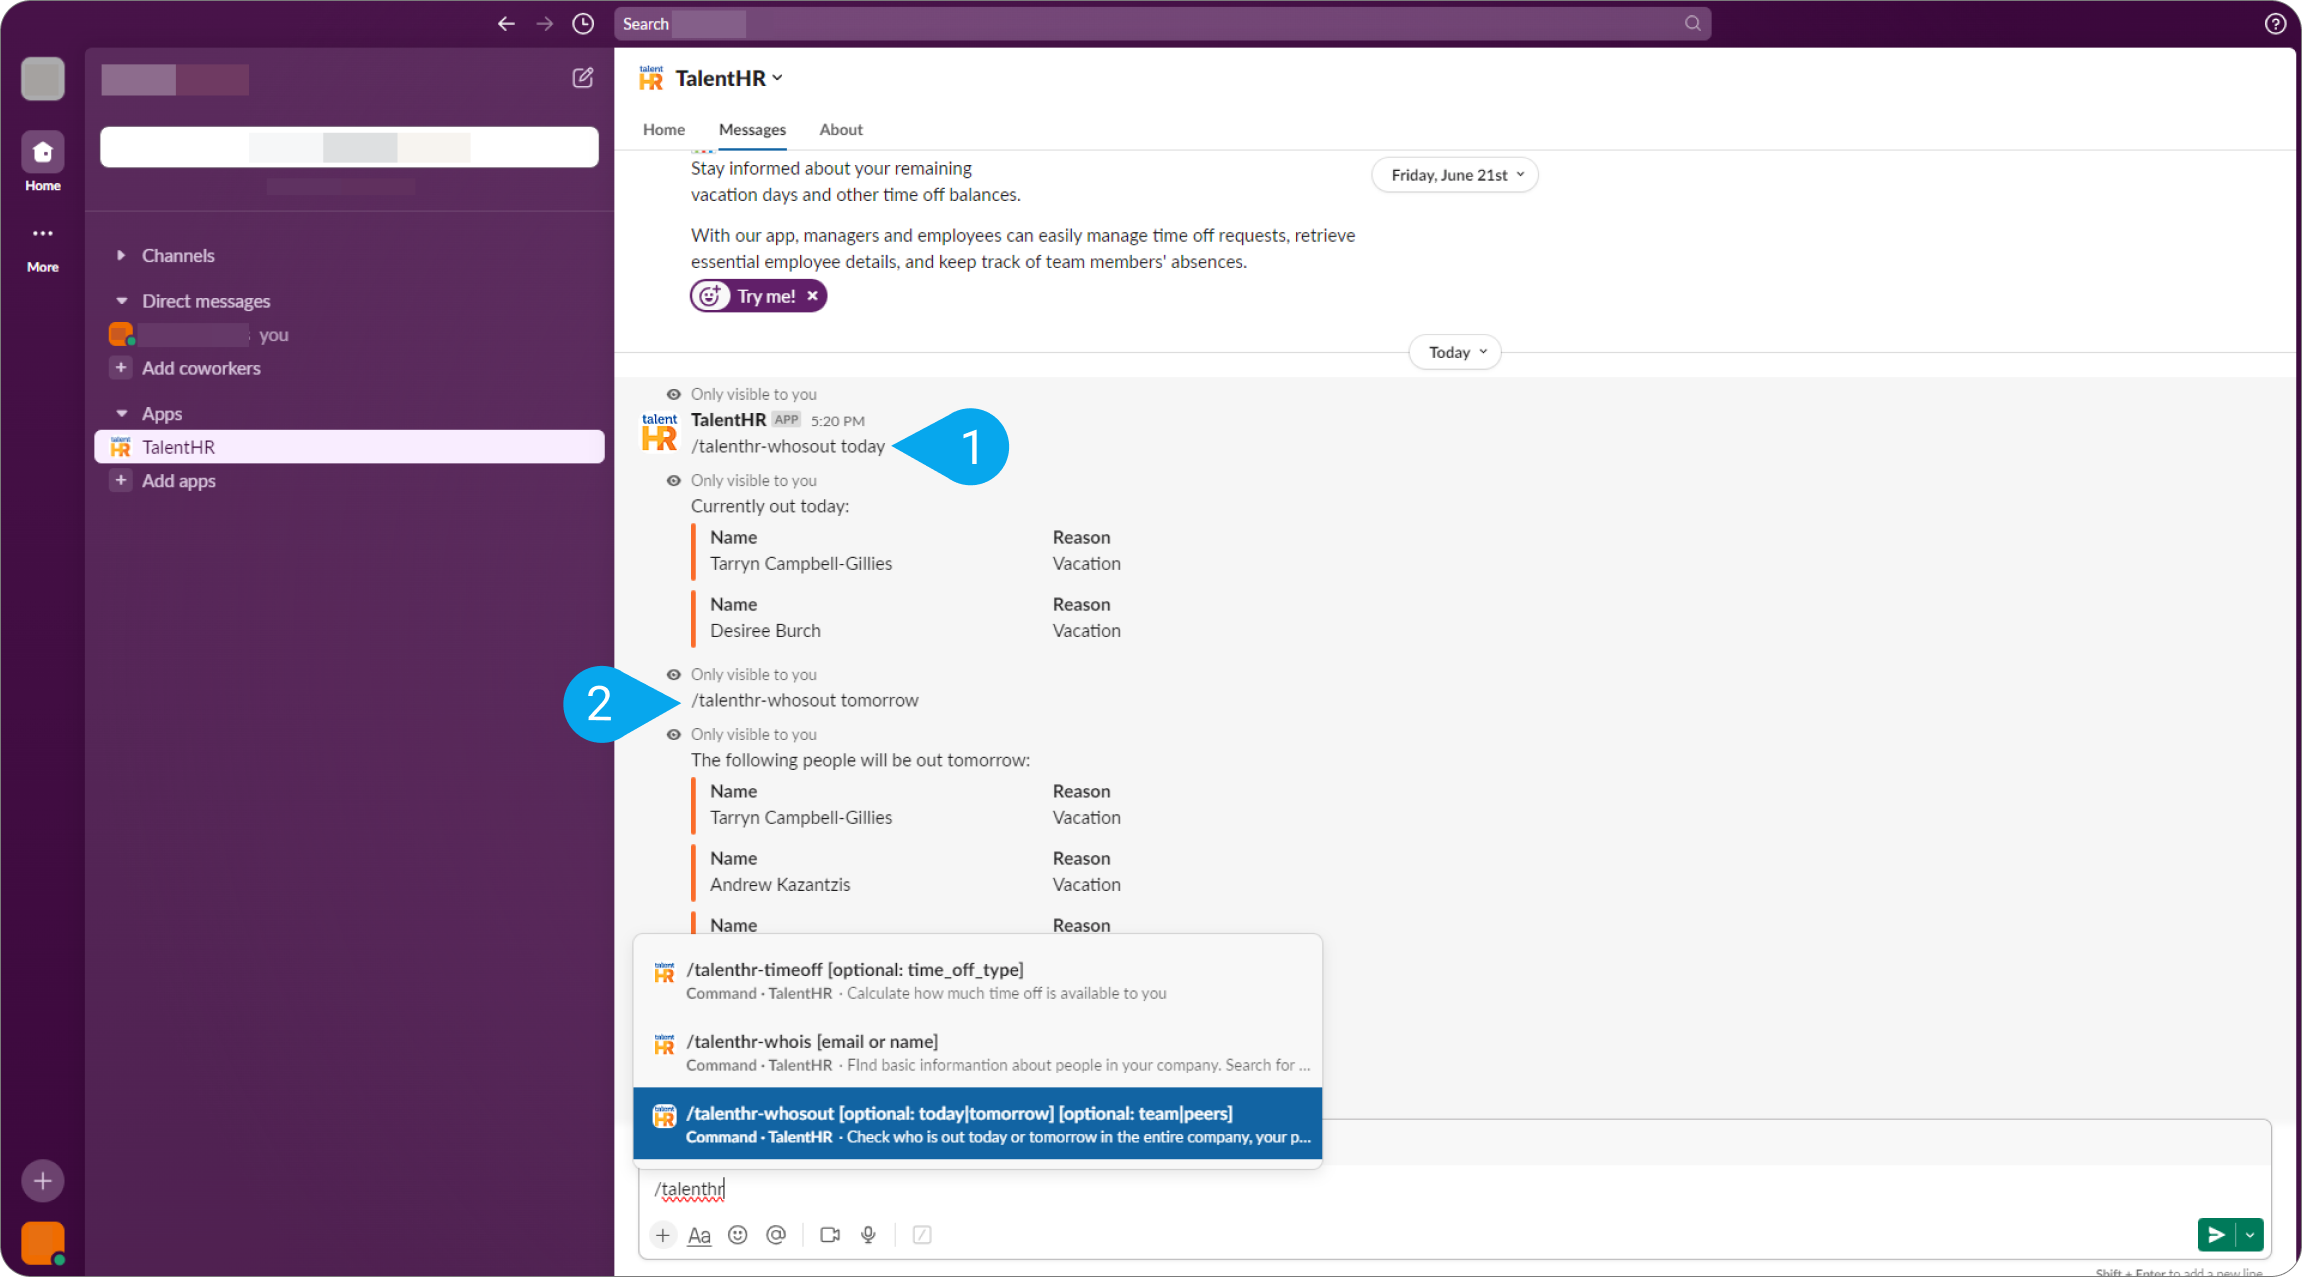This screenshot has height=1277, width=2302.
Task: Click the workspace name header in the sidebar
Action: click(x=175, y=79)
